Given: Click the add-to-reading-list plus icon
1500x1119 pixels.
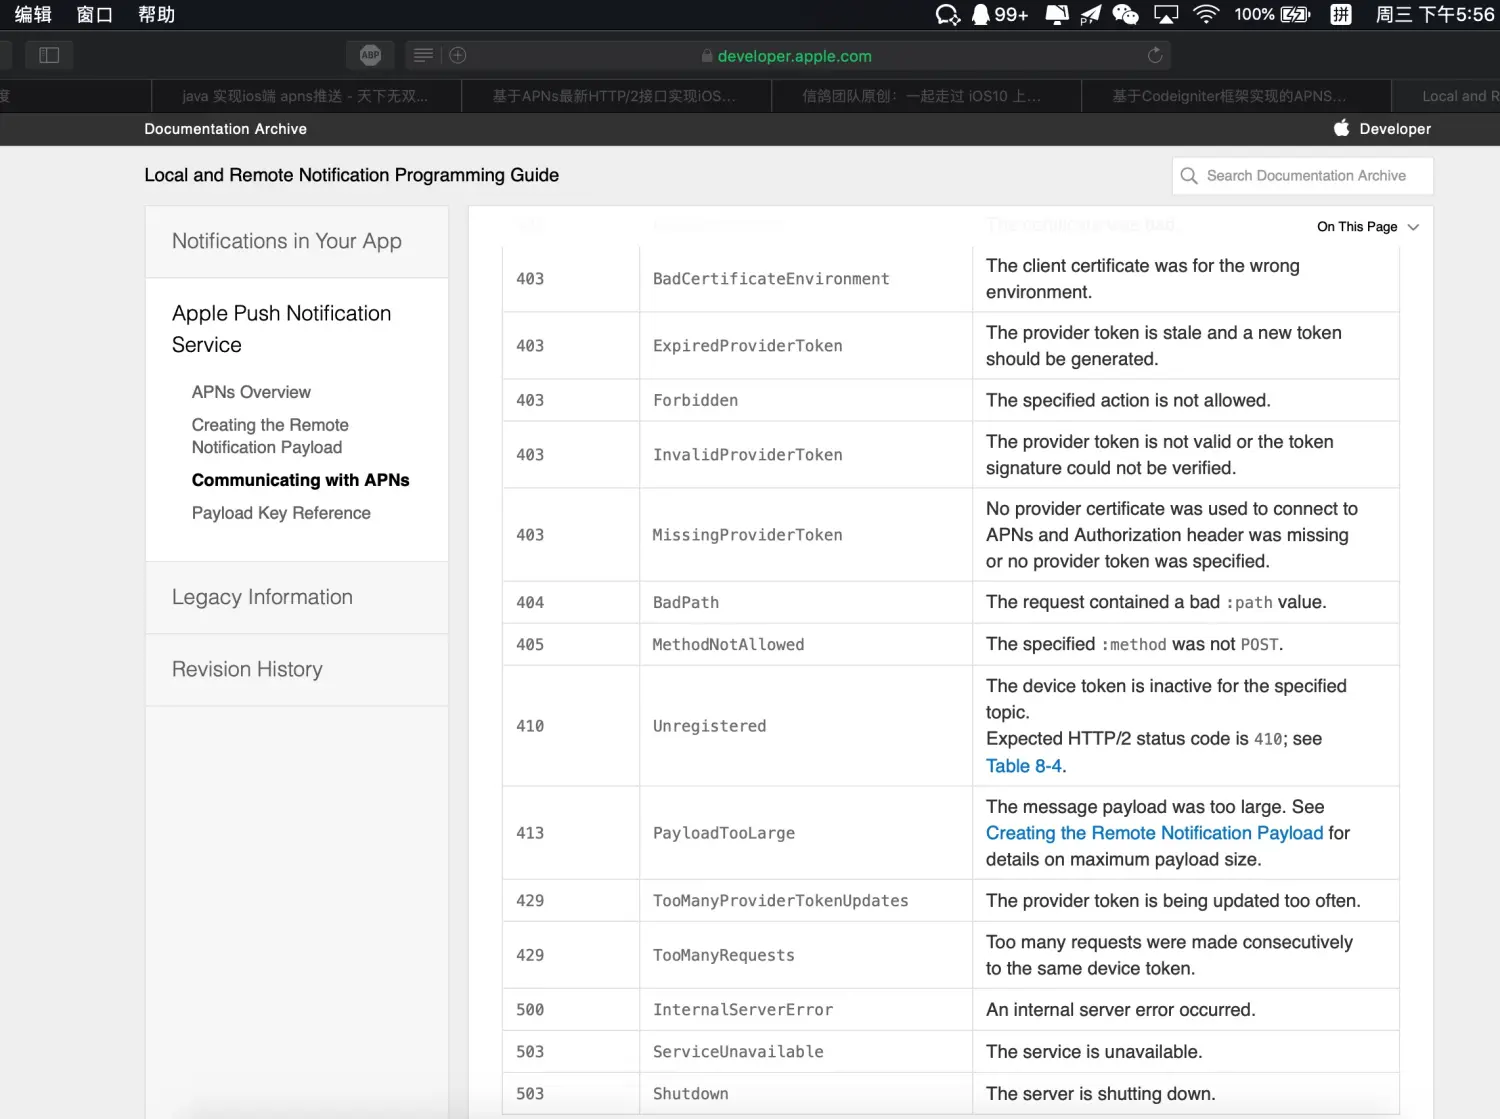Looking at the screenshot, I should point(458,55).
